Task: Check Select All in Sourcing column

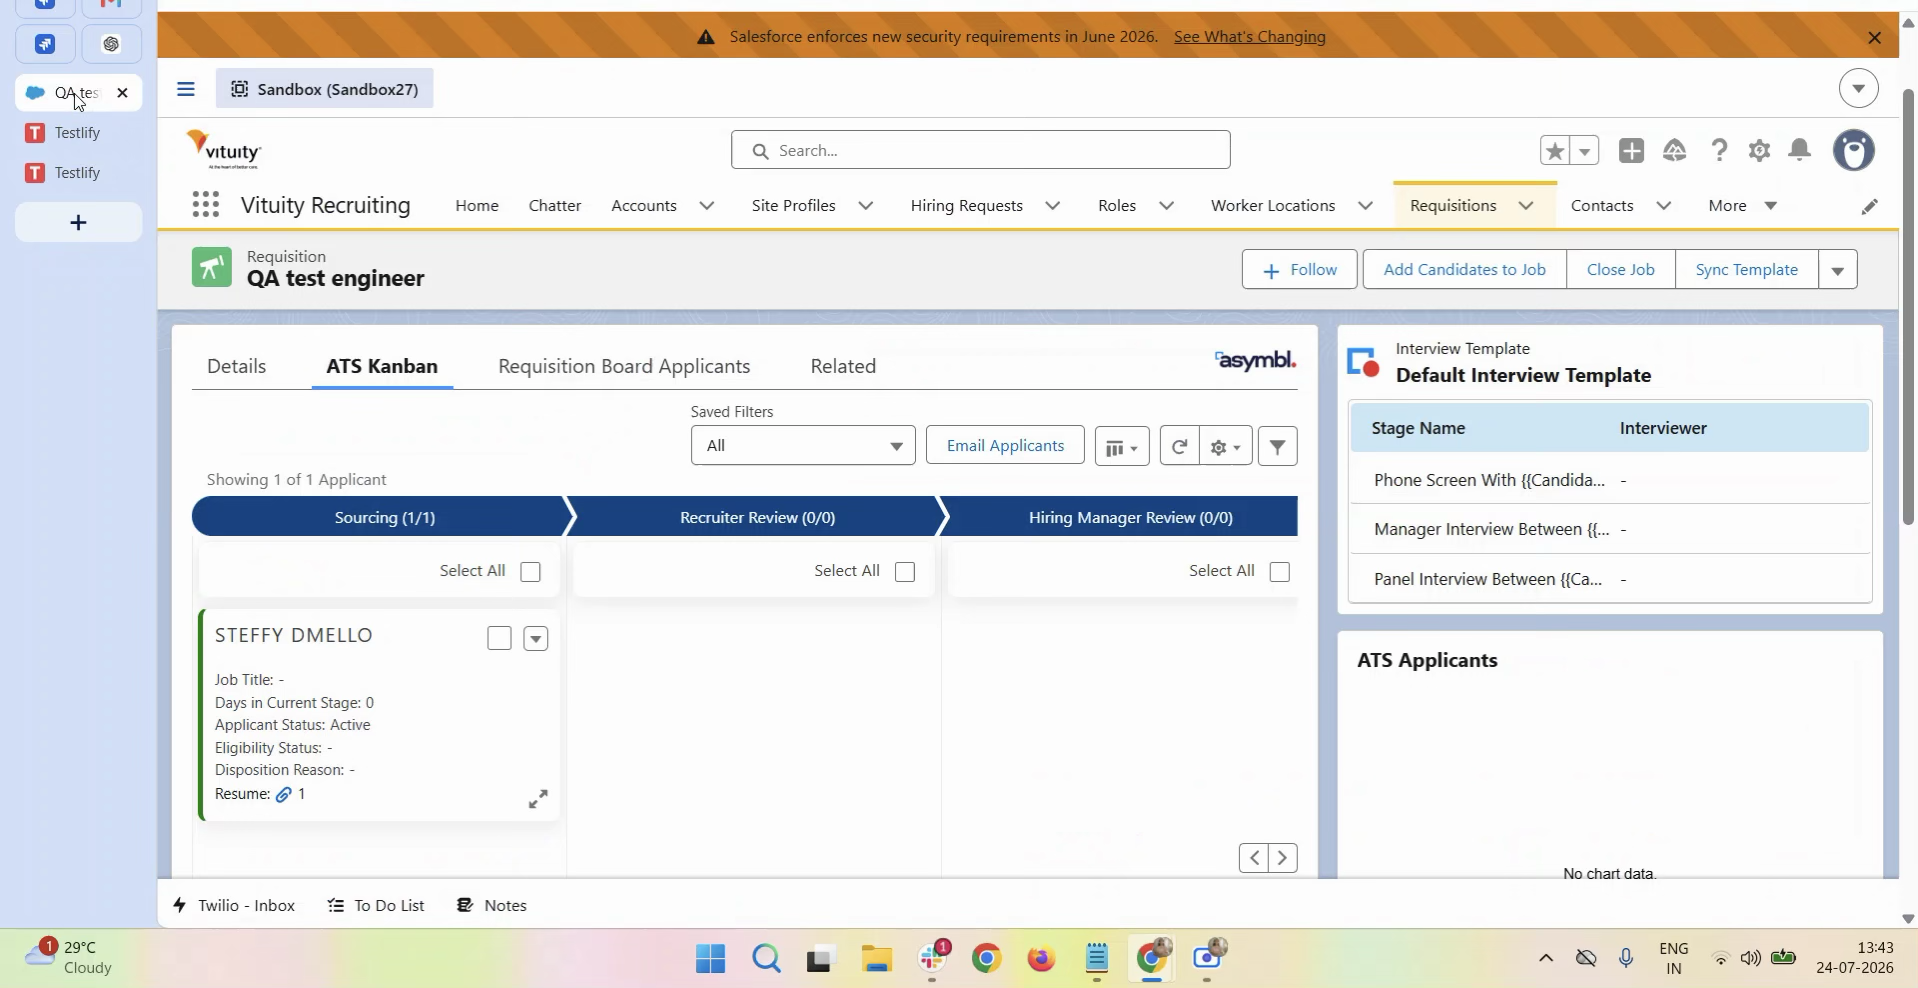Action: 530,572
